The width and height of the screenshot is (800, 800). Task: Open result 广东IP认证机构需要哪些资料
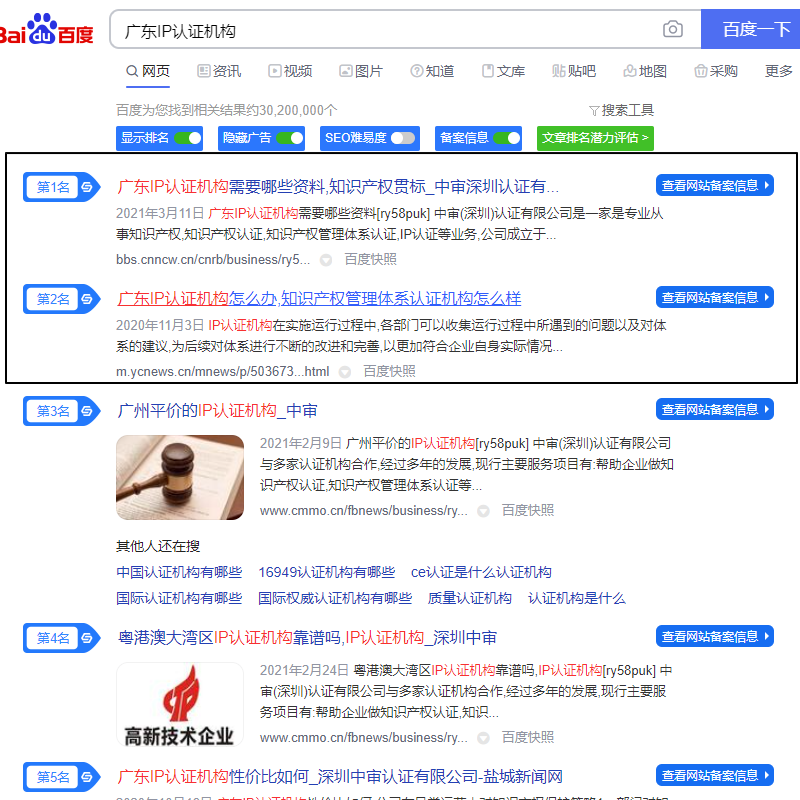pyautogui.click(x=338, y=187)
